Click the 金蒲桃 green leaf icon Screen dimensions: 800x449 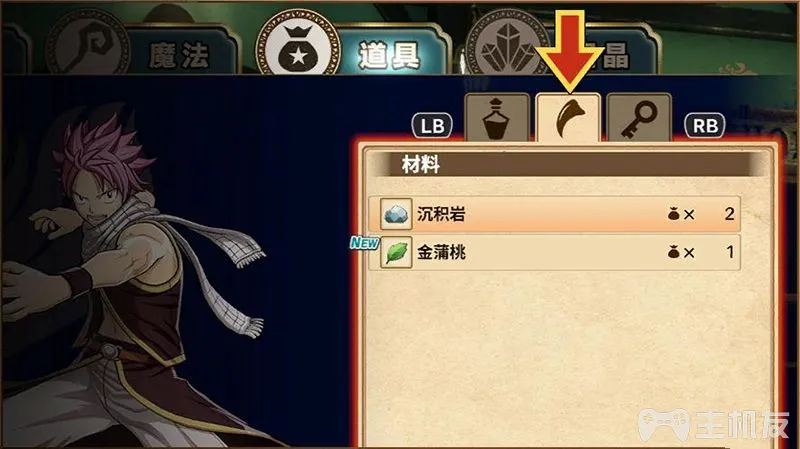[x=396, y=253]
